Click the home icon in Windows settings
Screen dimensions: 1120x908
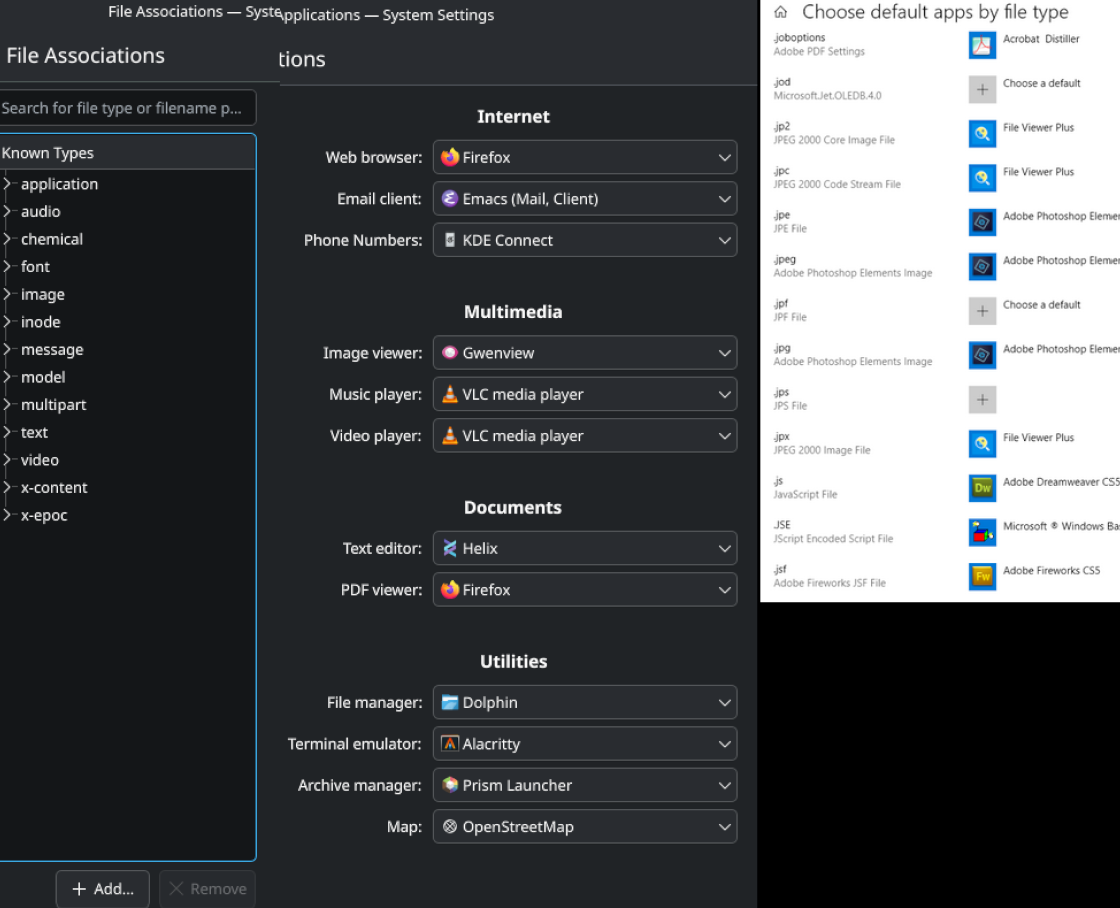[781, 12]
